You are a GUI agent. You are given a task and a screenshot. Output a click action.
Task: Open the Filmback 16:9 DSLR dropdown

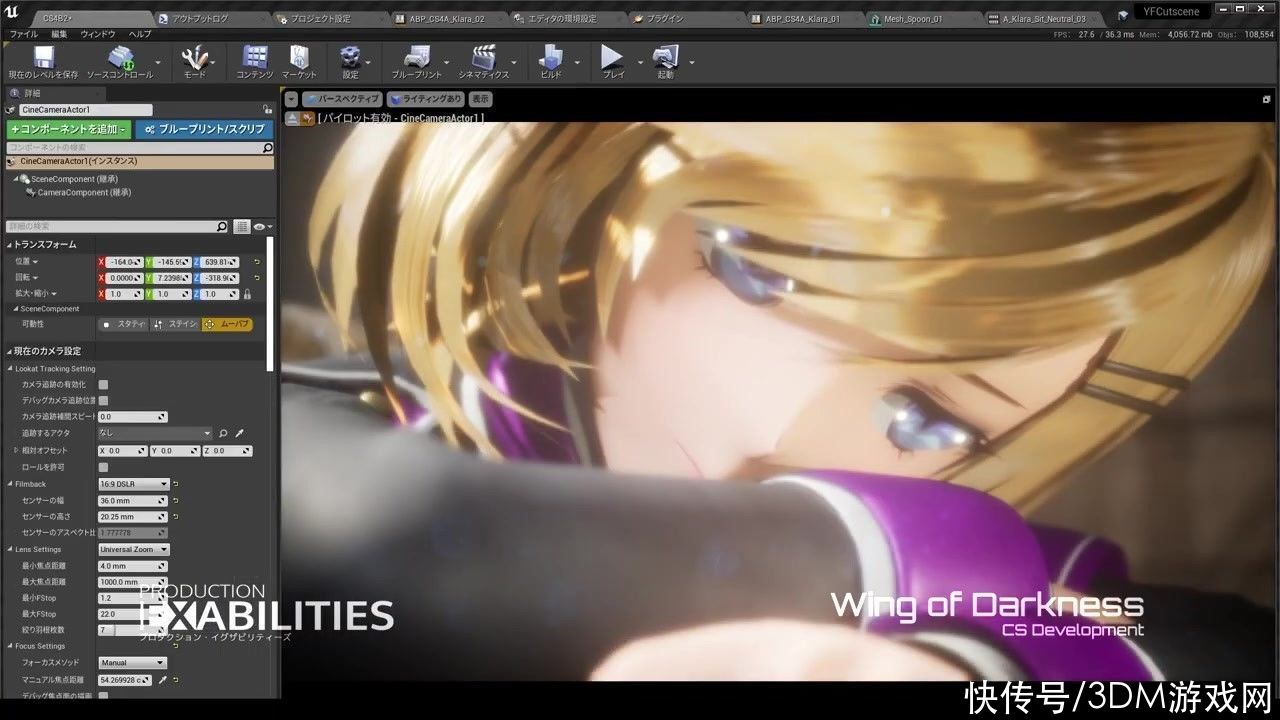[133, 484]
